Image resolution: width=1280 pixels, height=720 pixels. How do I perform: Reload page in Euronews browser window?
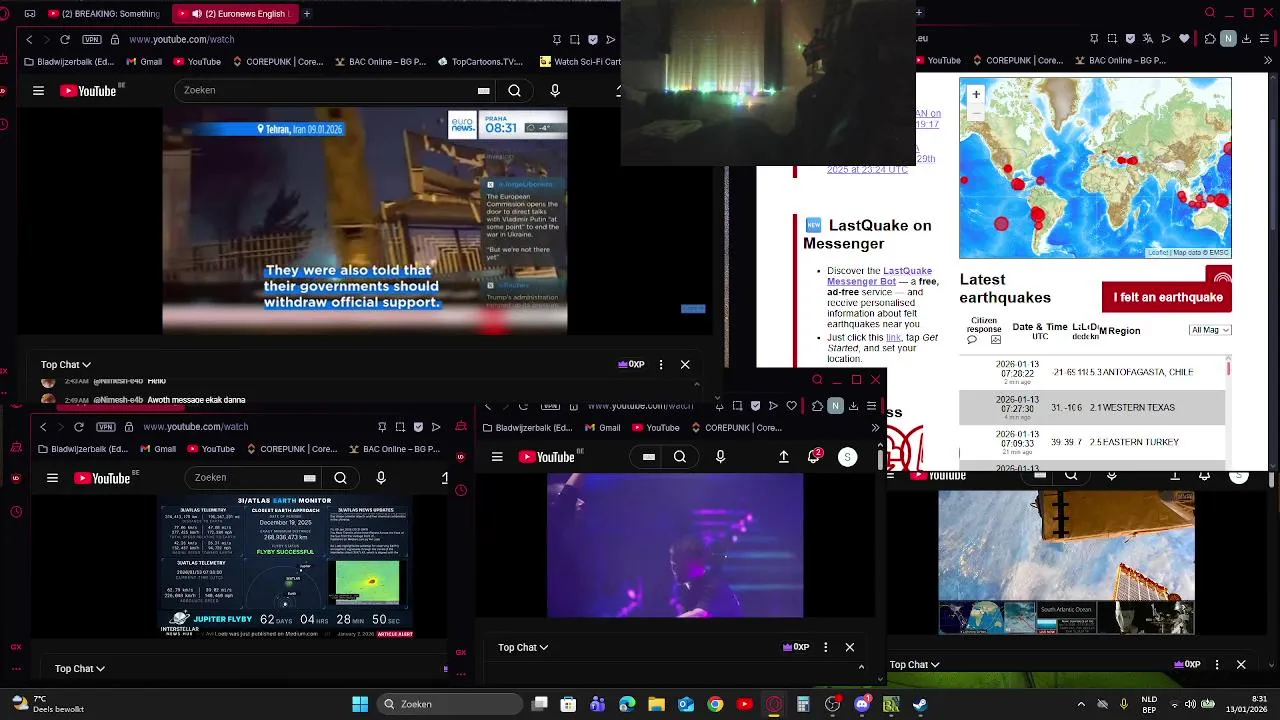click(x=65, y=39)
